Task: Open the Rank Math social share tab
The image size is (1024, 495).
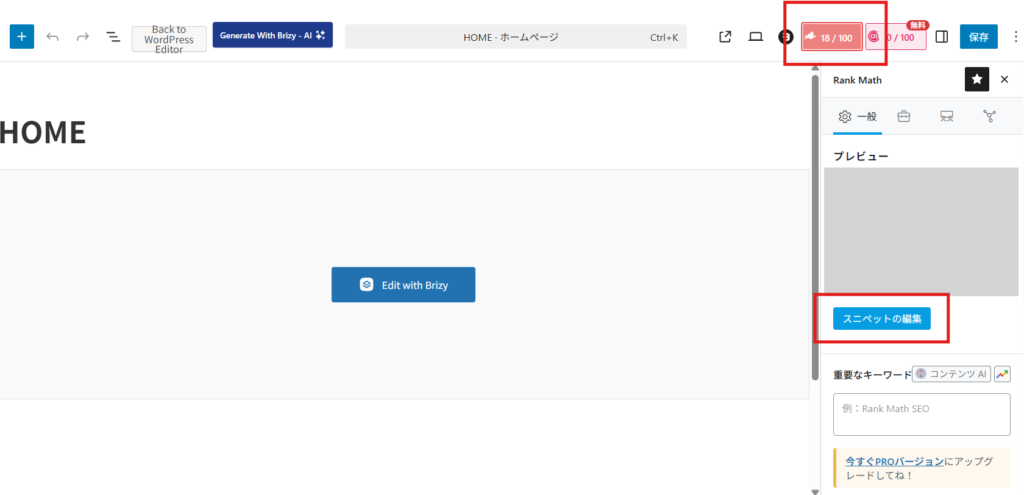Action: 989,117
